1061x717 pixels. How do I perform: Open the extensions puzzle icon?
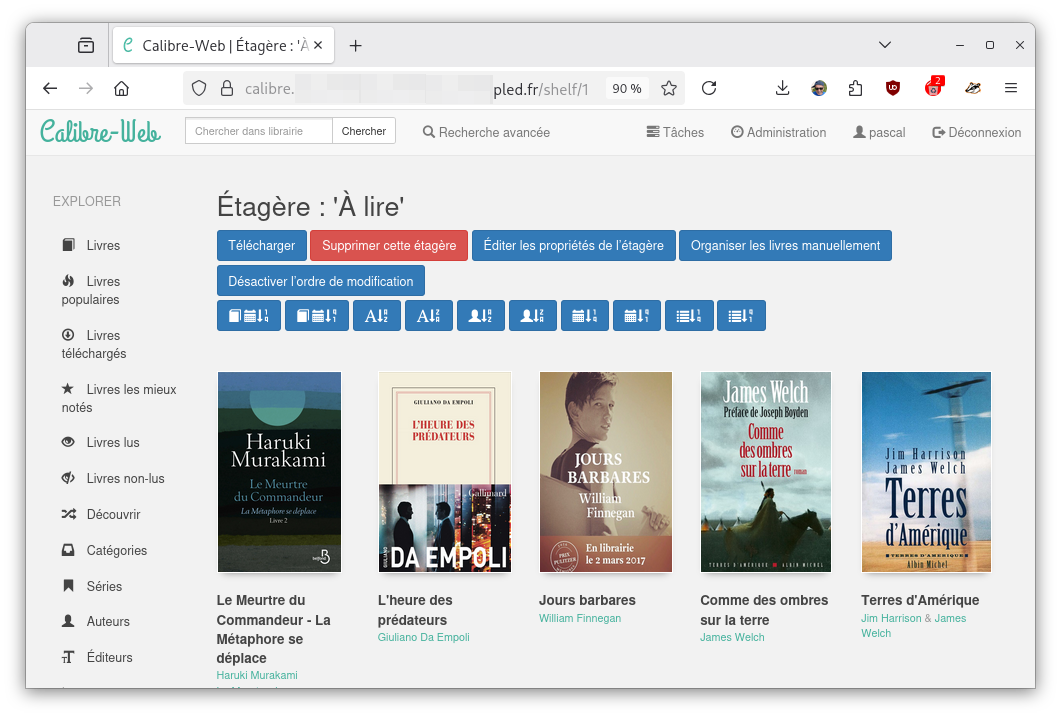(855, 89)
